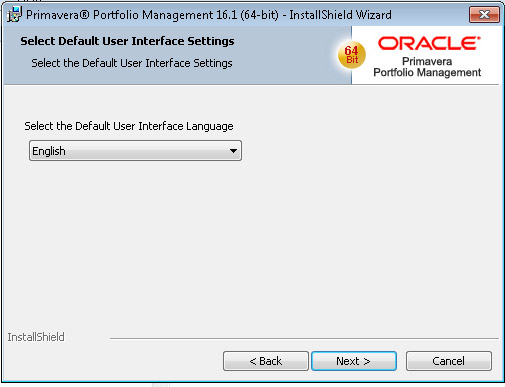This screenshot has width=505, height=387.
Task: Go back with the < Back button
Action: point(266,361)
